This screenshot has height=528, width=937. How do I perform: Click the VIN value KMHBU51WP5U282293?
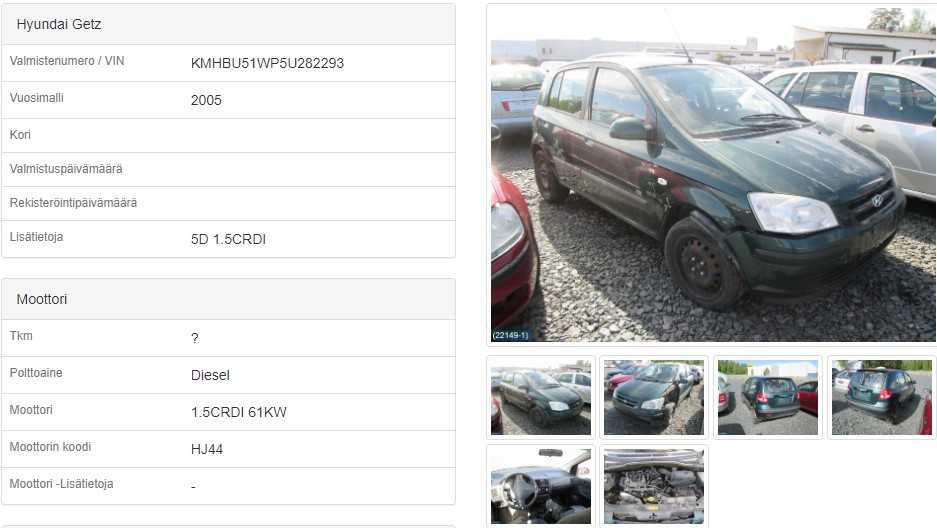267,63
